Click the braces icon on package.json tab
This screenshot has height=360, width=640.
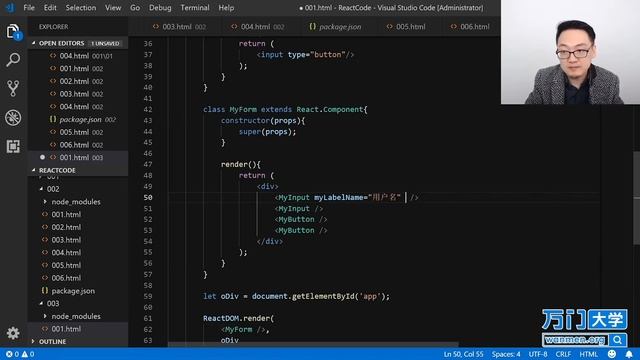(312, 27)
